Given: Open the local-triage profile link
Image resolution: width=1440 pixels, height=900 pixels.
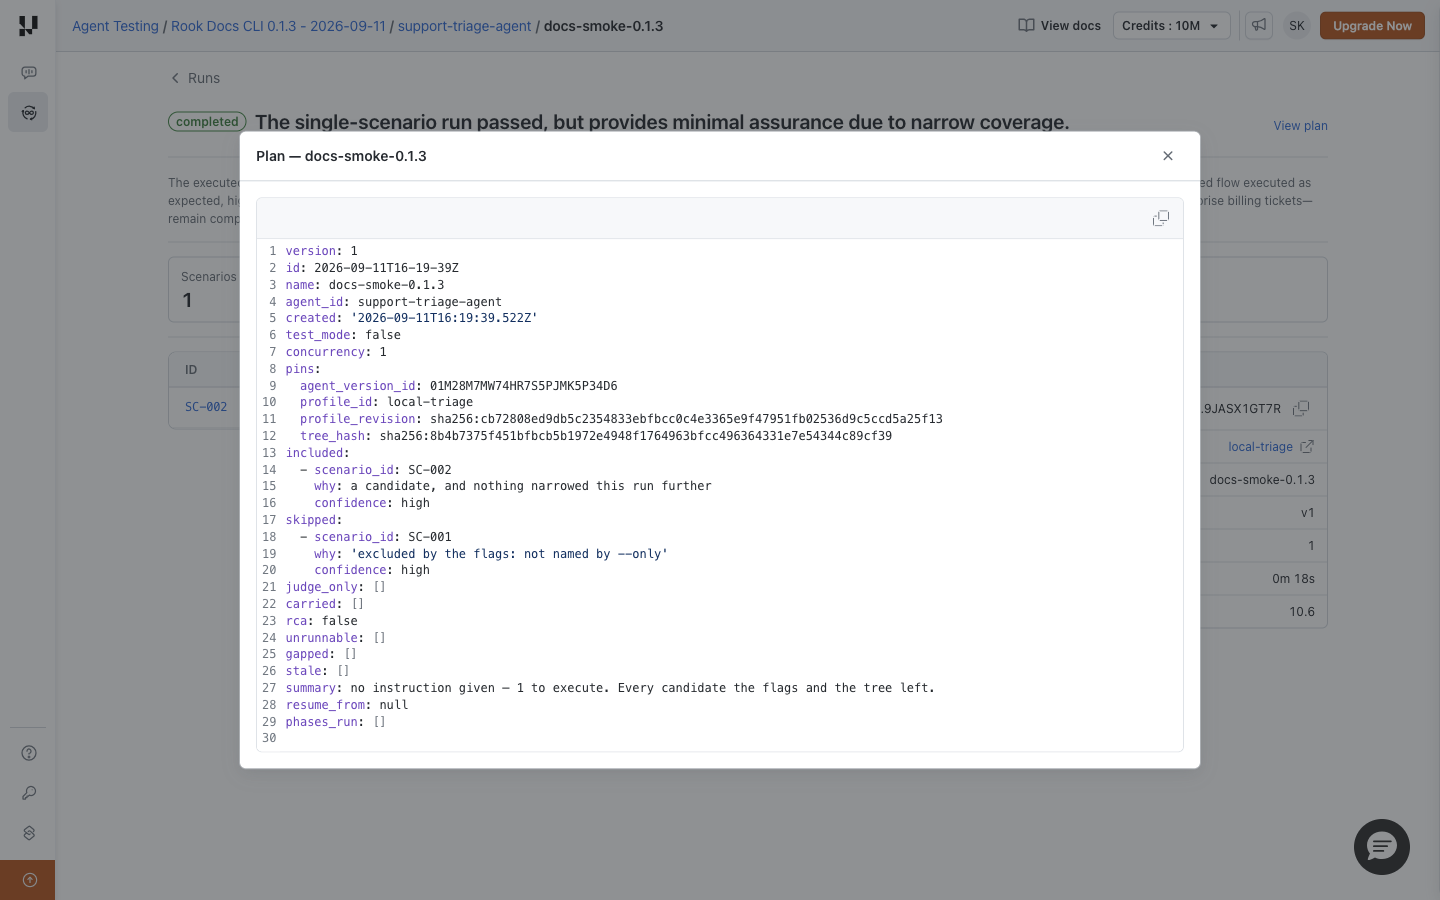Looking at the screenshot, I should point(1260,447).
